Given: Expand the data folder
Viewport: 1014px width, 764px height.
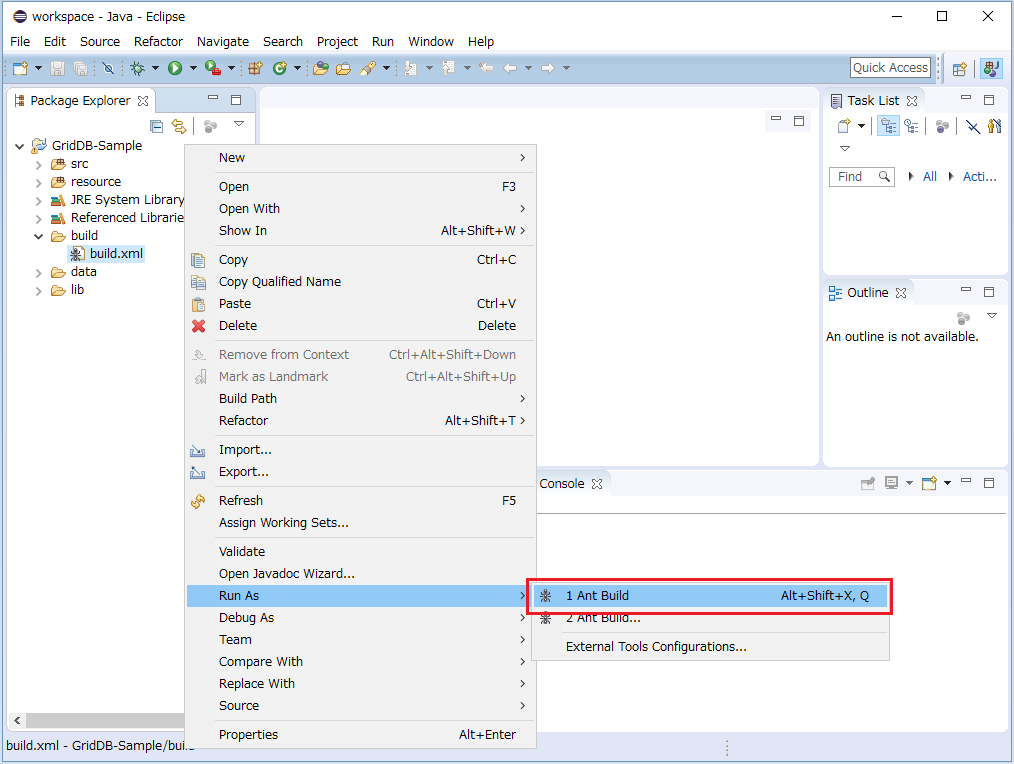Looking at the screenshot, I should coord(39,273).
